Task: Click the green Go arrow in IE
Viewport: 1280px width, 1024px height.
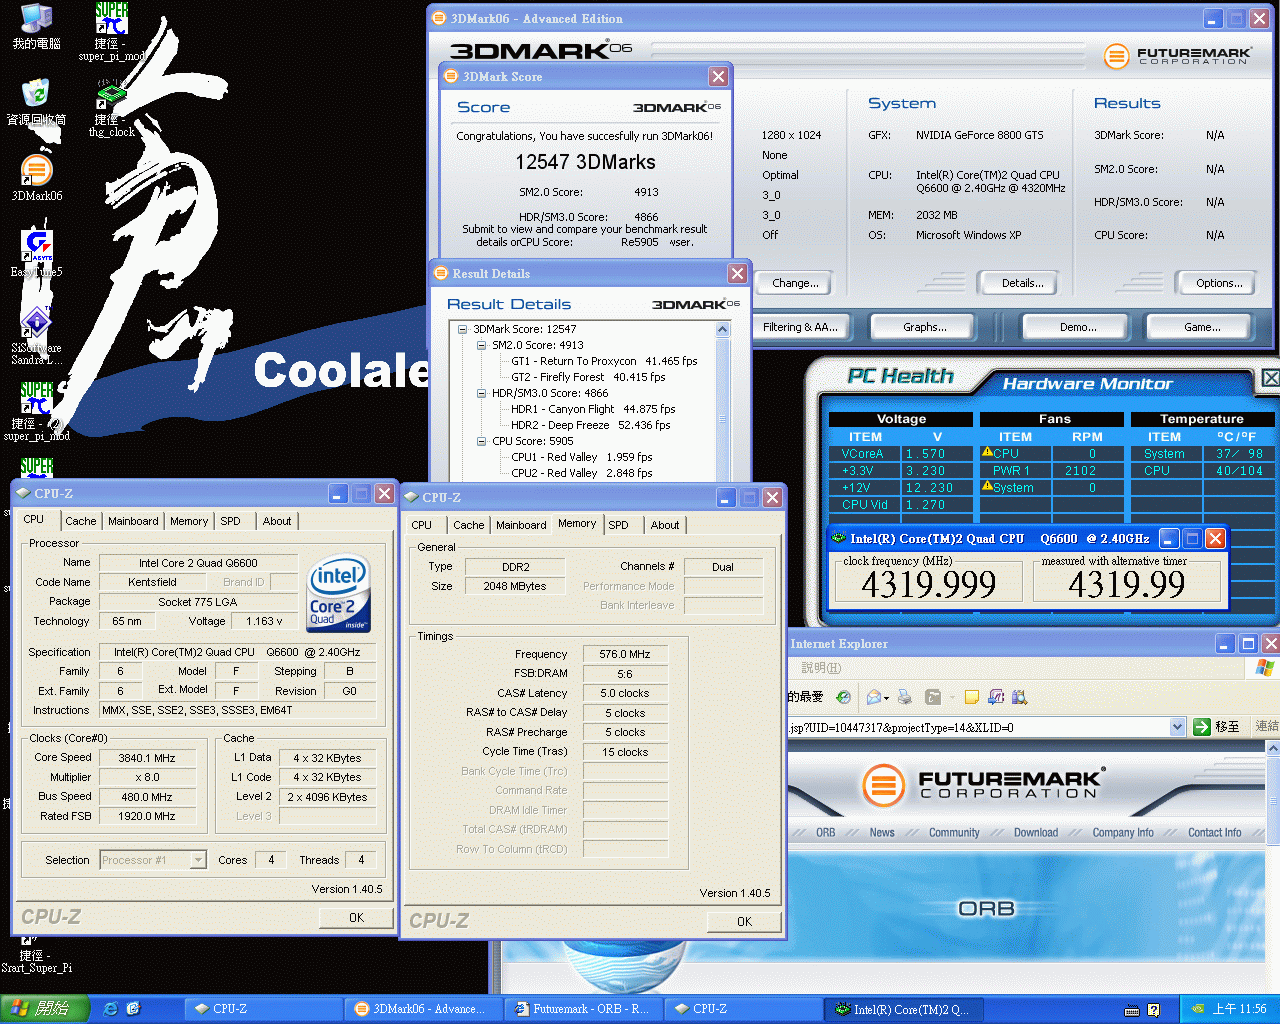Action: pos(1202,727)
